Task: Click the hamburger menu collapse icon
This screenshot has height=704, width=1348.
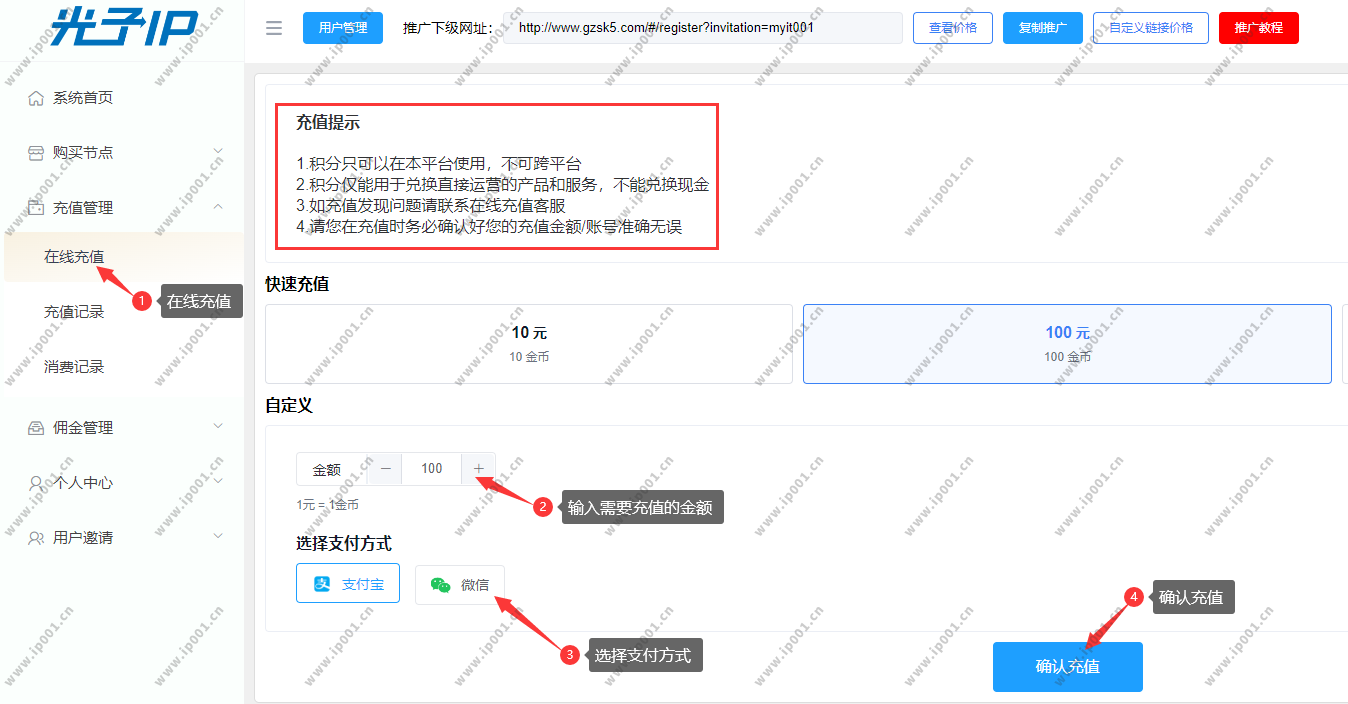Action: (x=274, y=28)
